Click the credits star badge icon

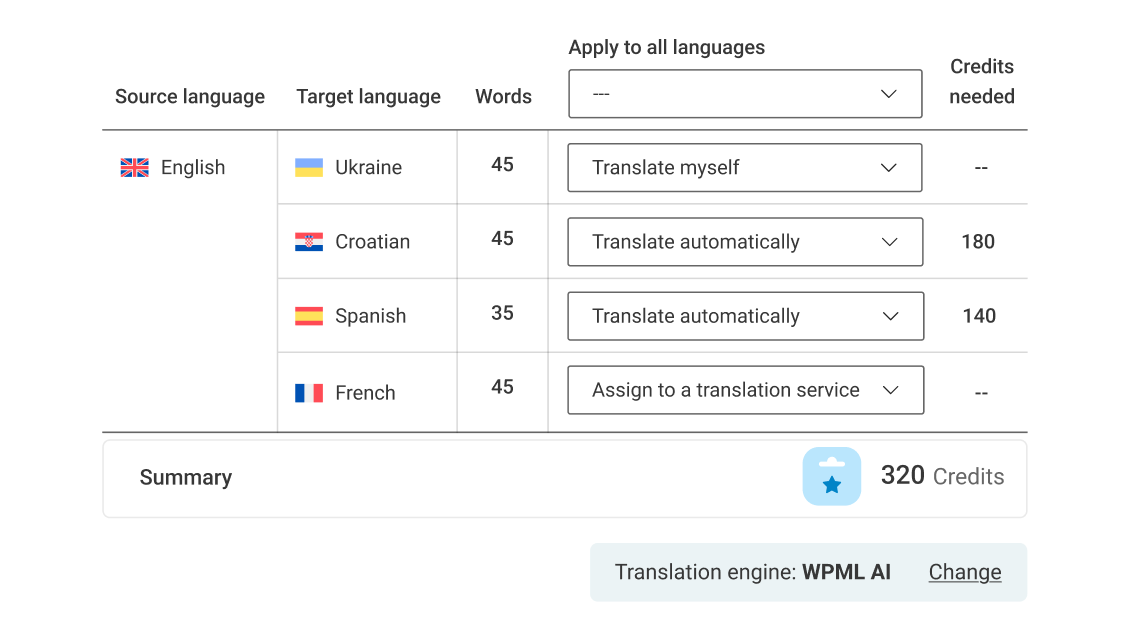[x=831, y=477]
